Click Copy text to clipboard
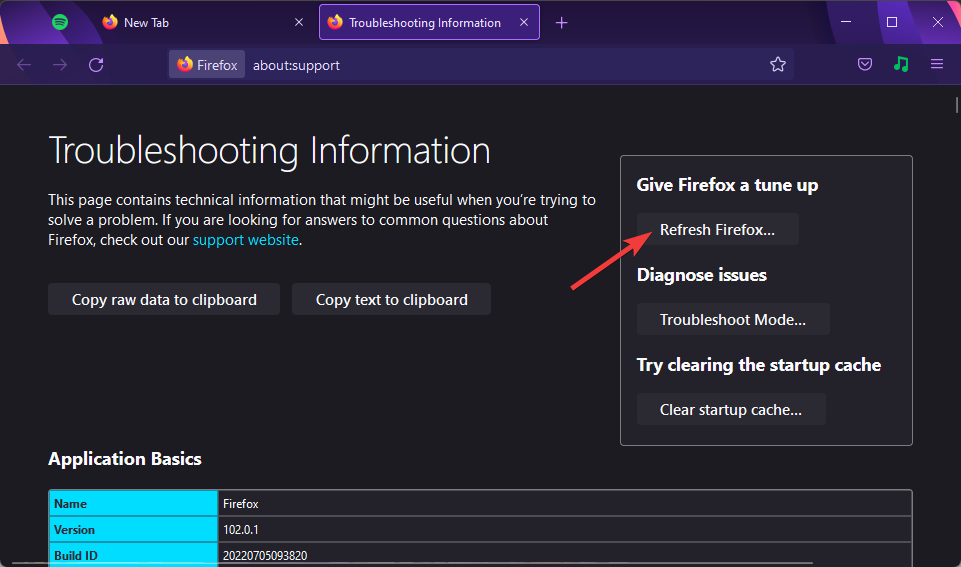This screenshot has width=961, height=567. (x=391, y=299)
